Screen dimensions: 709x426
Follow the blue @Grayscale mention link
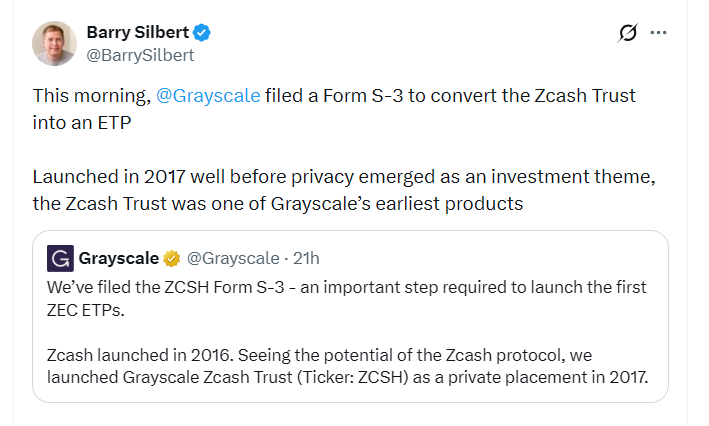(208, 96)
